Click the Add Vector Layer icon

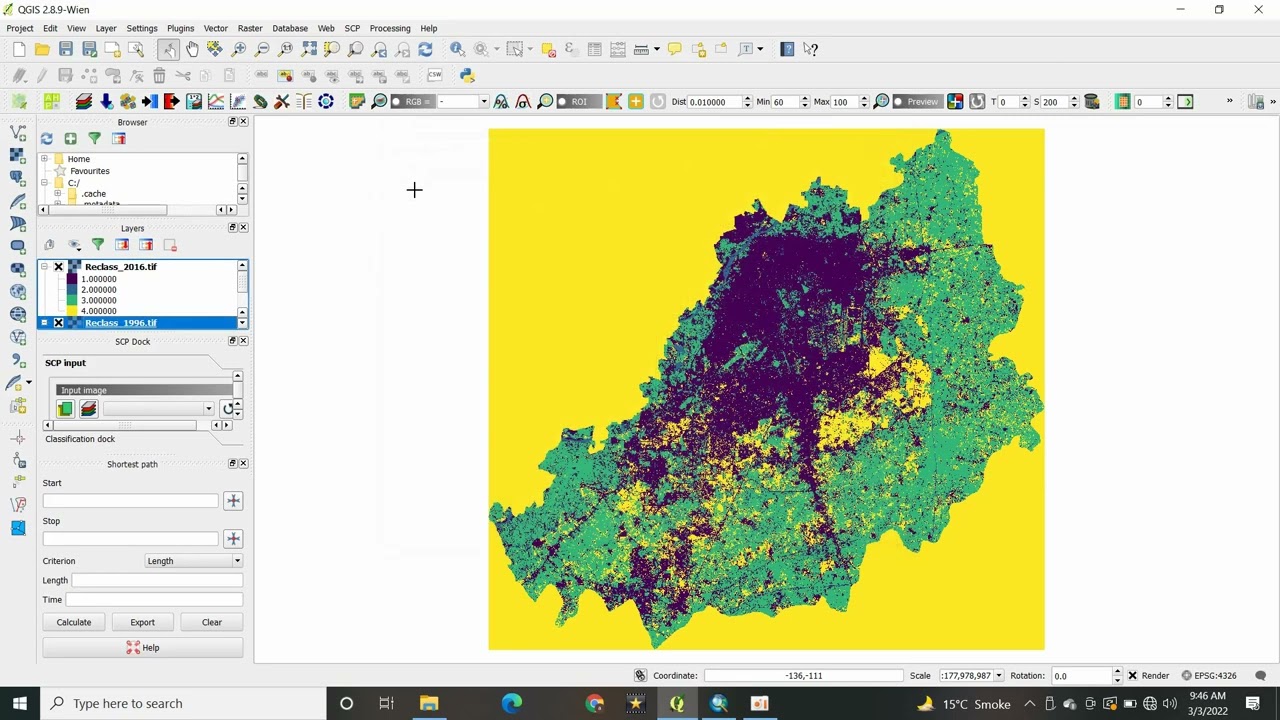pos(17,132)
